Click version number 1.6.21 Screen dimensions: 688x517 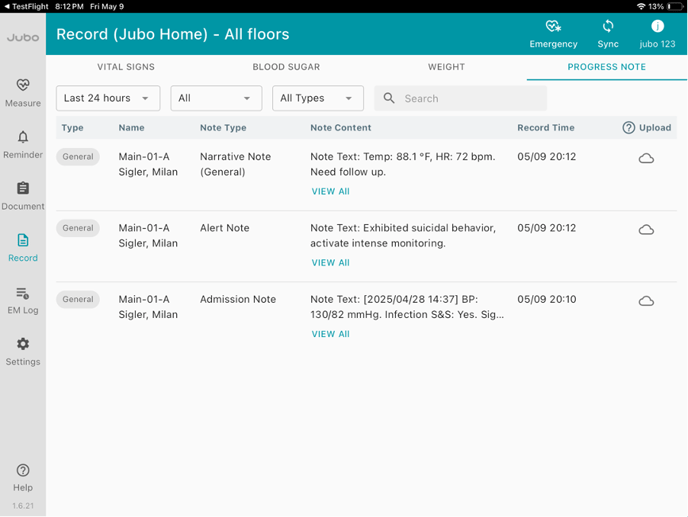tap(23, 506)
